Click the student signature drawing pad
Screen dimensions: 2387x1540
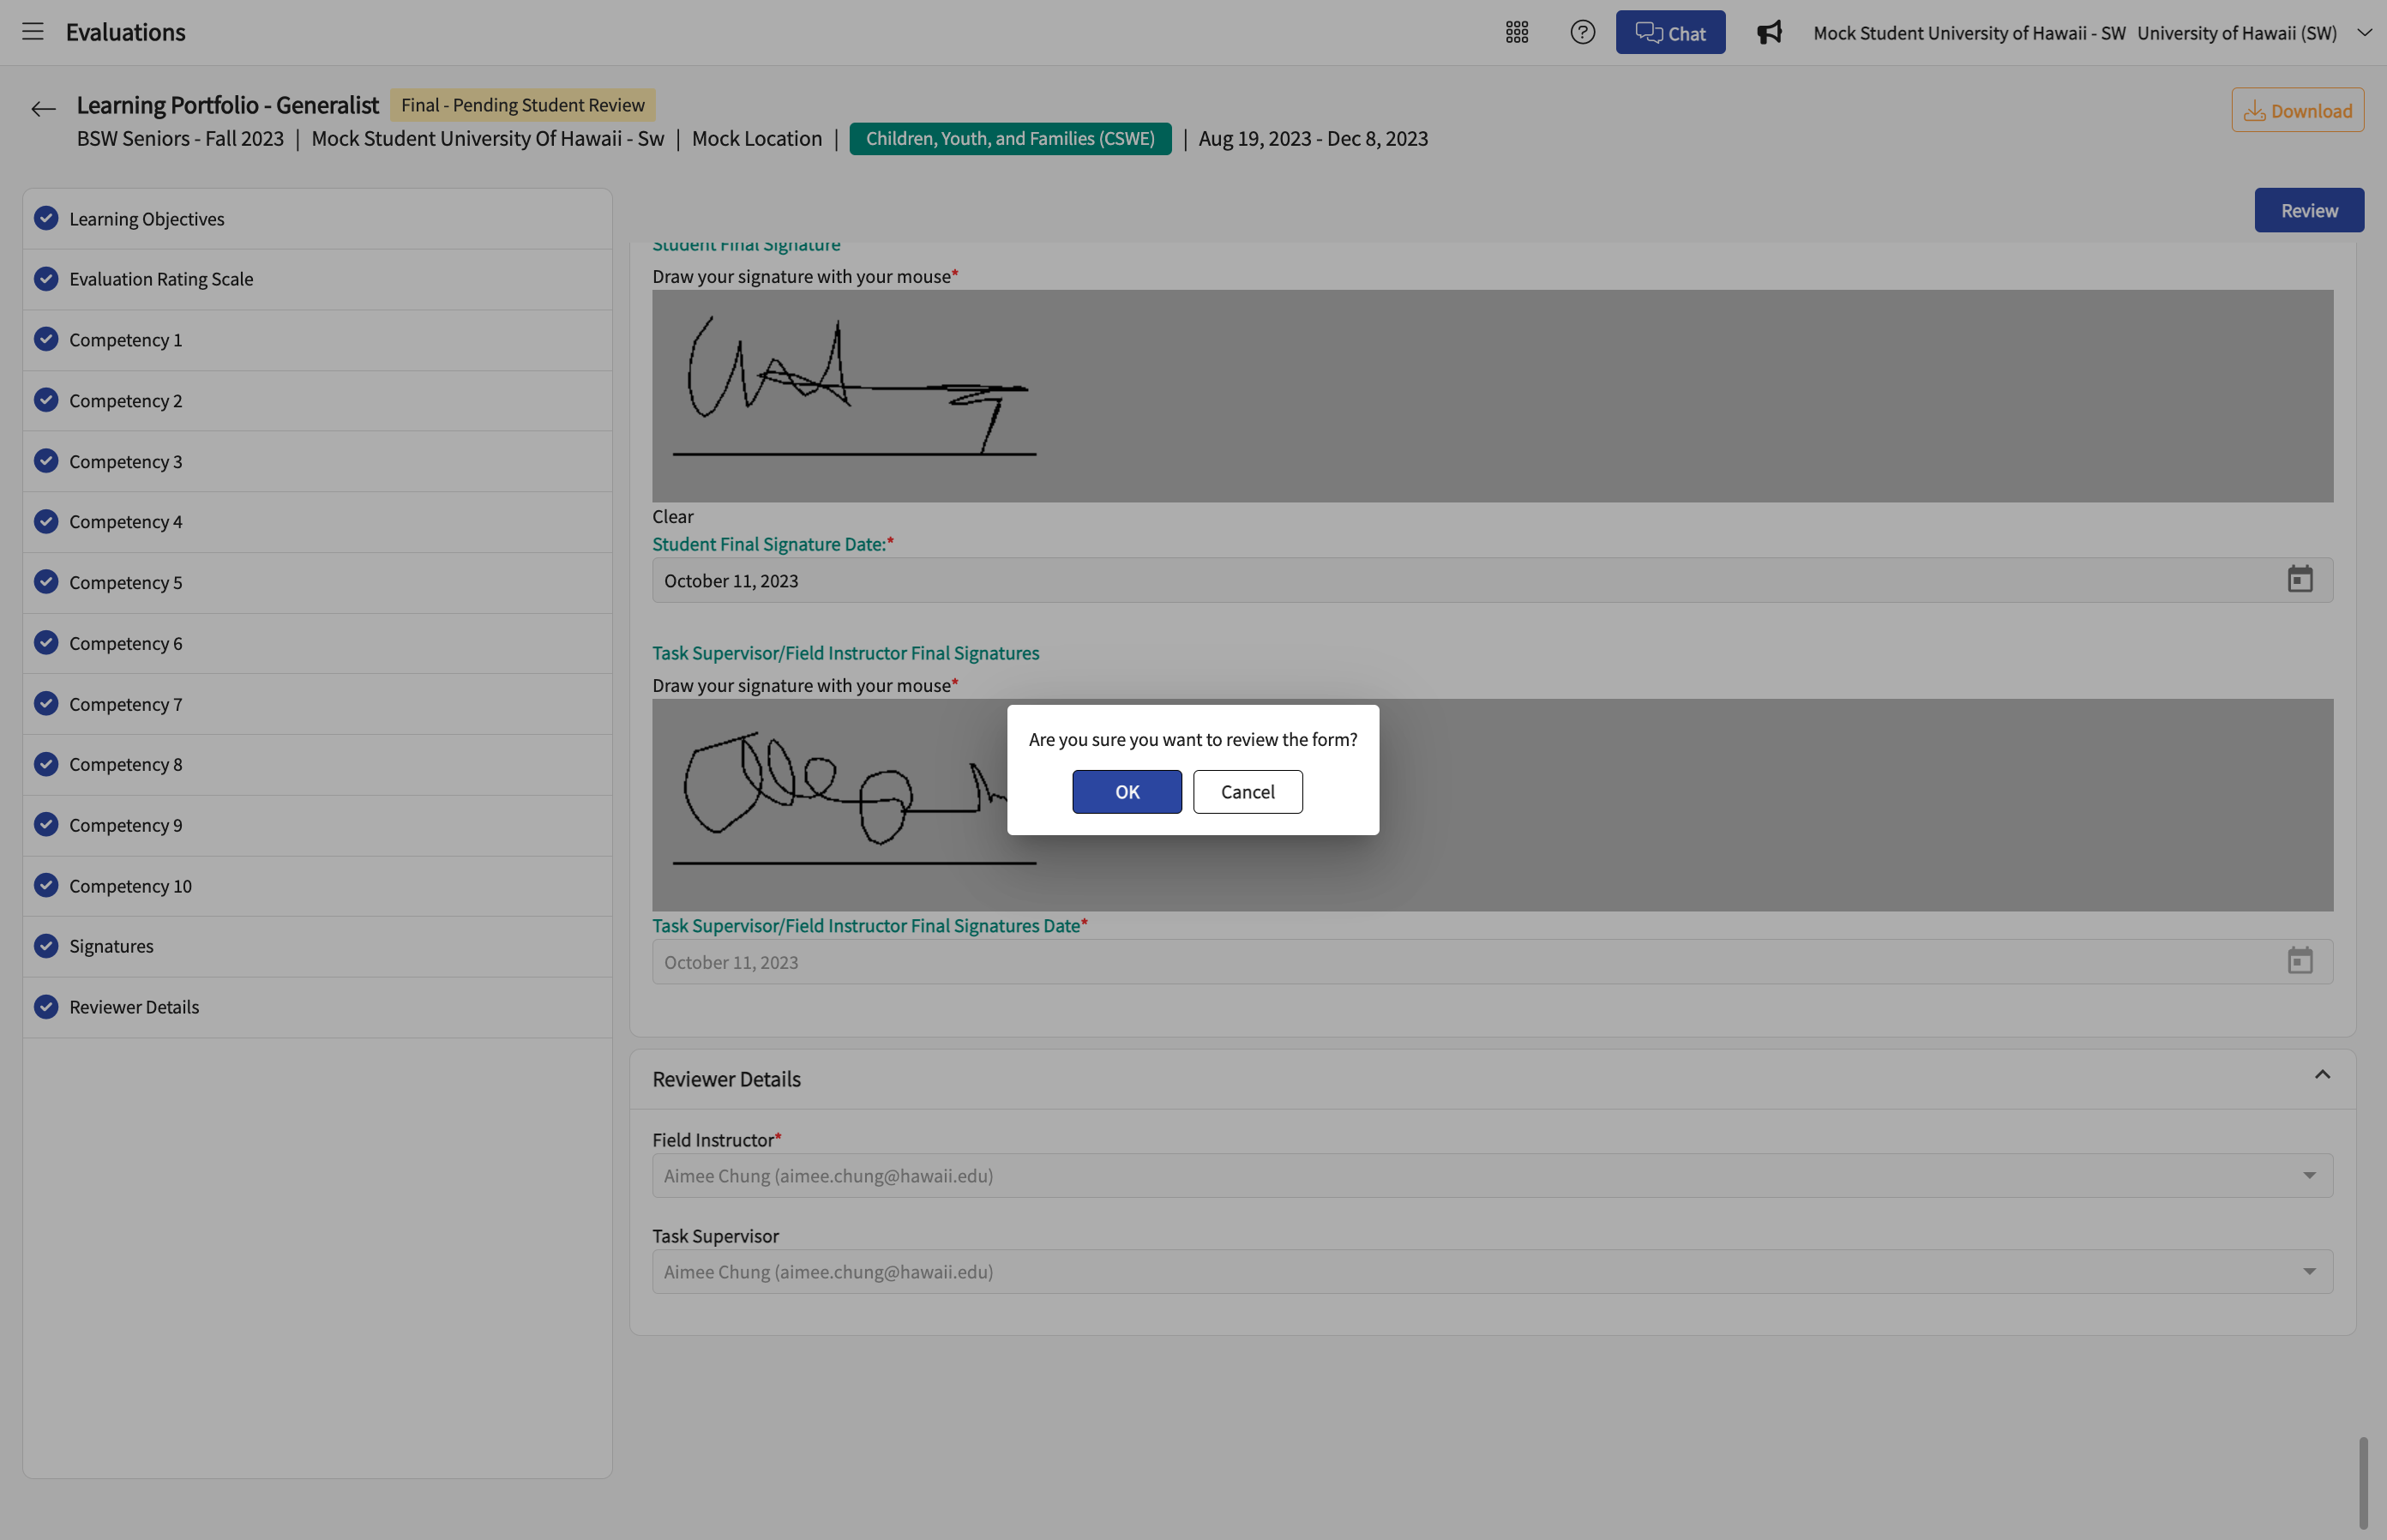point(1492,396)
